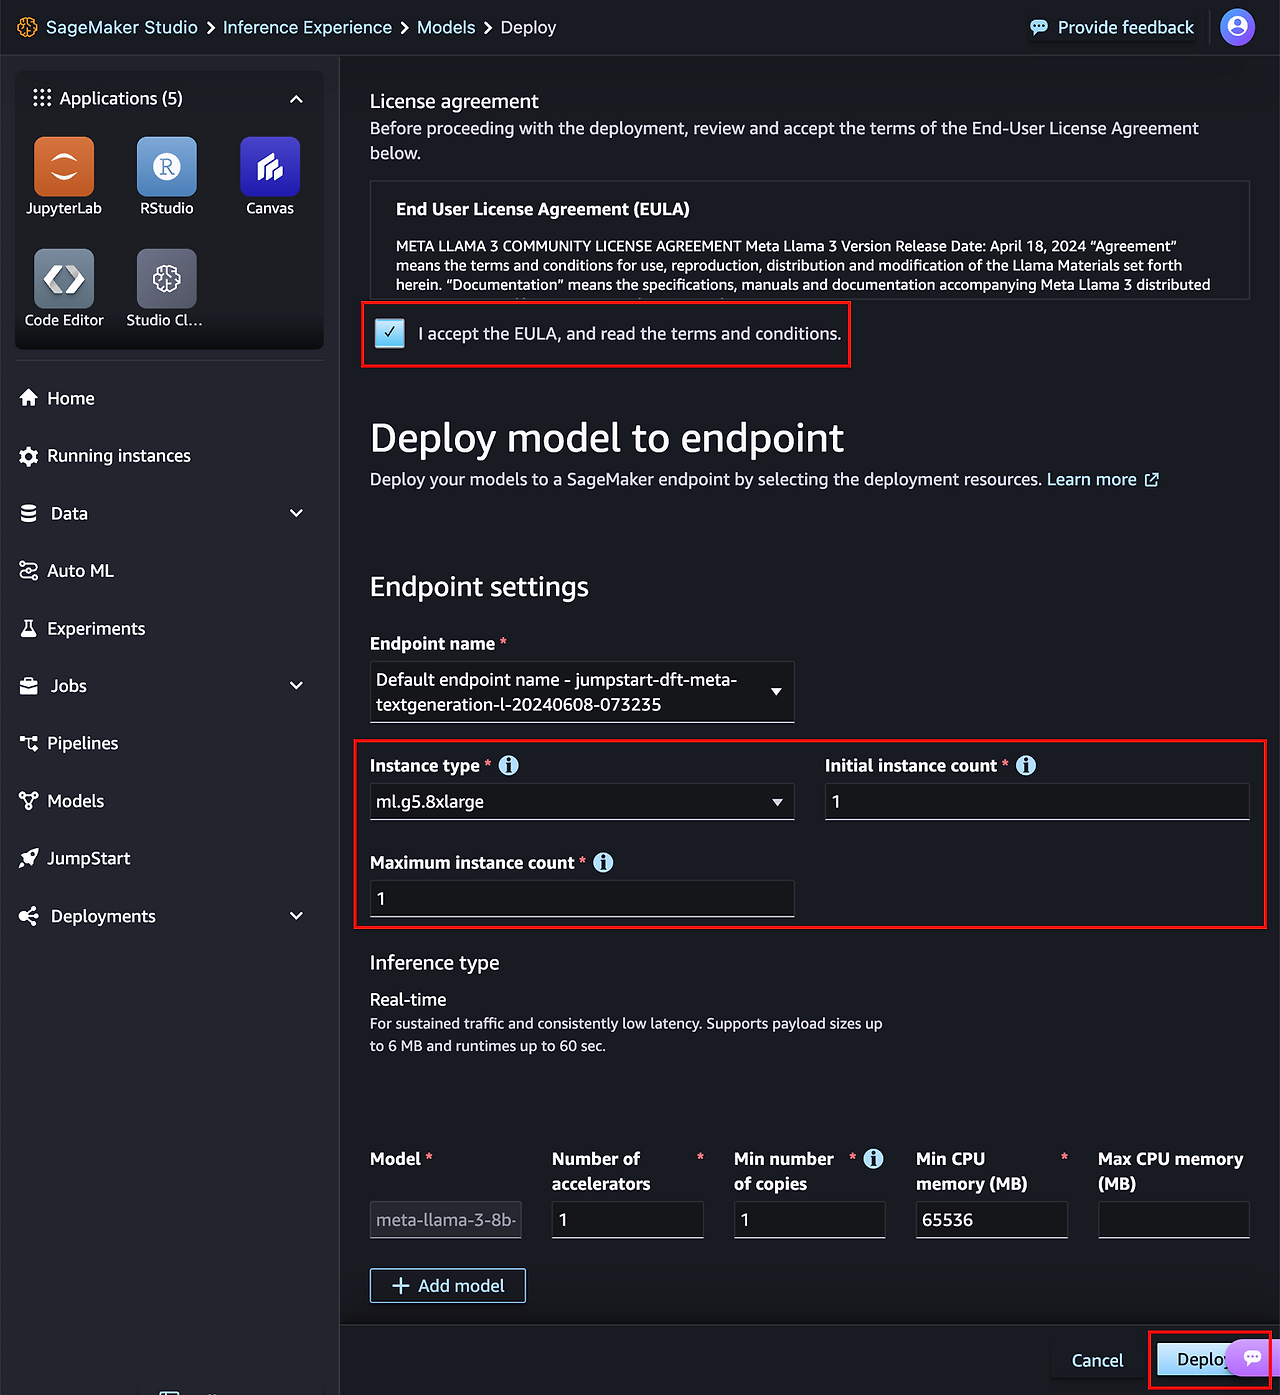The image size is (1280, 1395).
Task: Open Running instances page
Action: click(118, 456)
